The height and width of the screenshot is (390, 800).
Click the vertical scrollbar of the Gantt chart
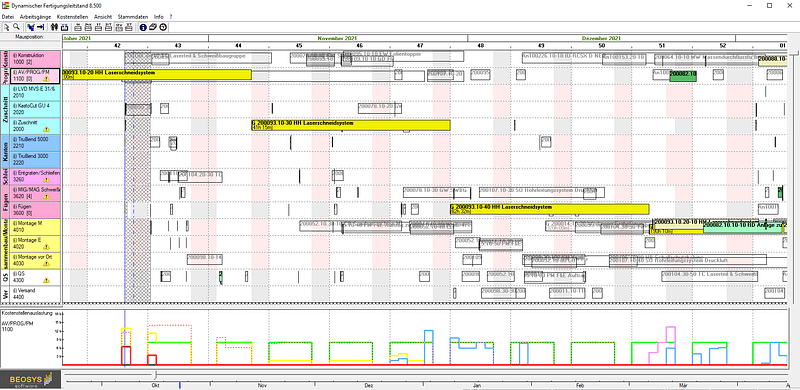pyautogui.click(x=794, y=176)
